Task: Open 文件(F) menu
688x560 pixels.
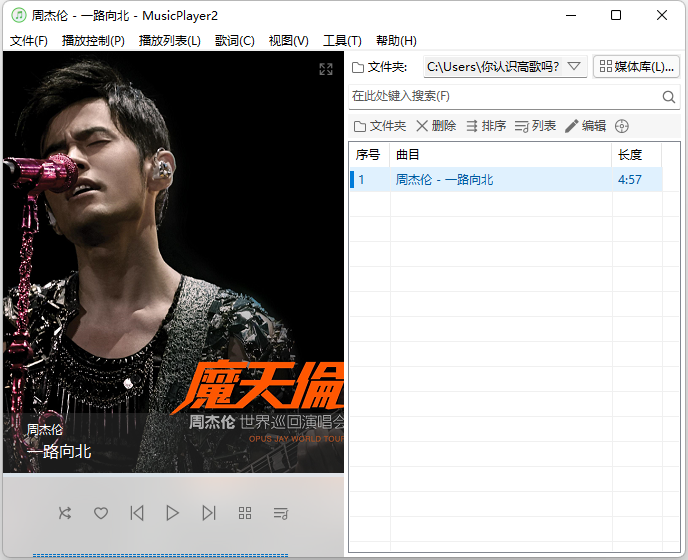Action: coord(29,41)
